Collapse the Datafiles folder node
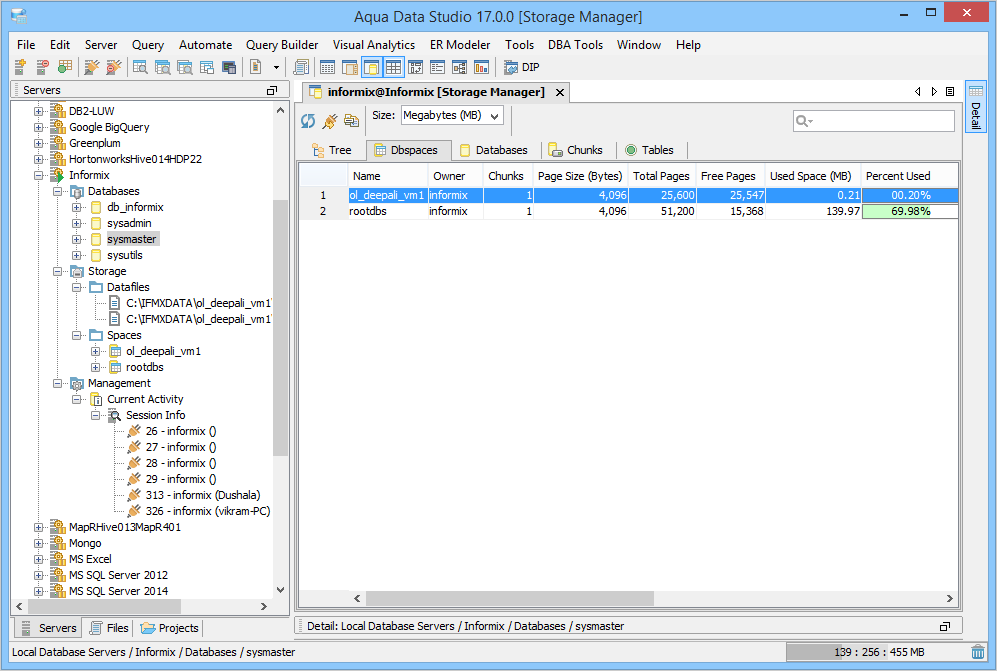The height and width of the screenshot is (671, 997). point(76,287)
